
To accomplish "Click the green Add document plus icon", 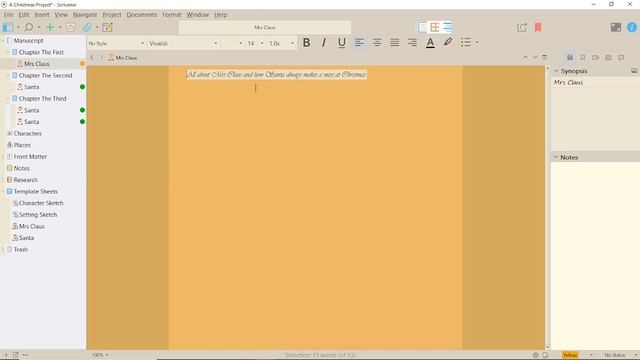I will pyautogui.click(x=50, y=27).
